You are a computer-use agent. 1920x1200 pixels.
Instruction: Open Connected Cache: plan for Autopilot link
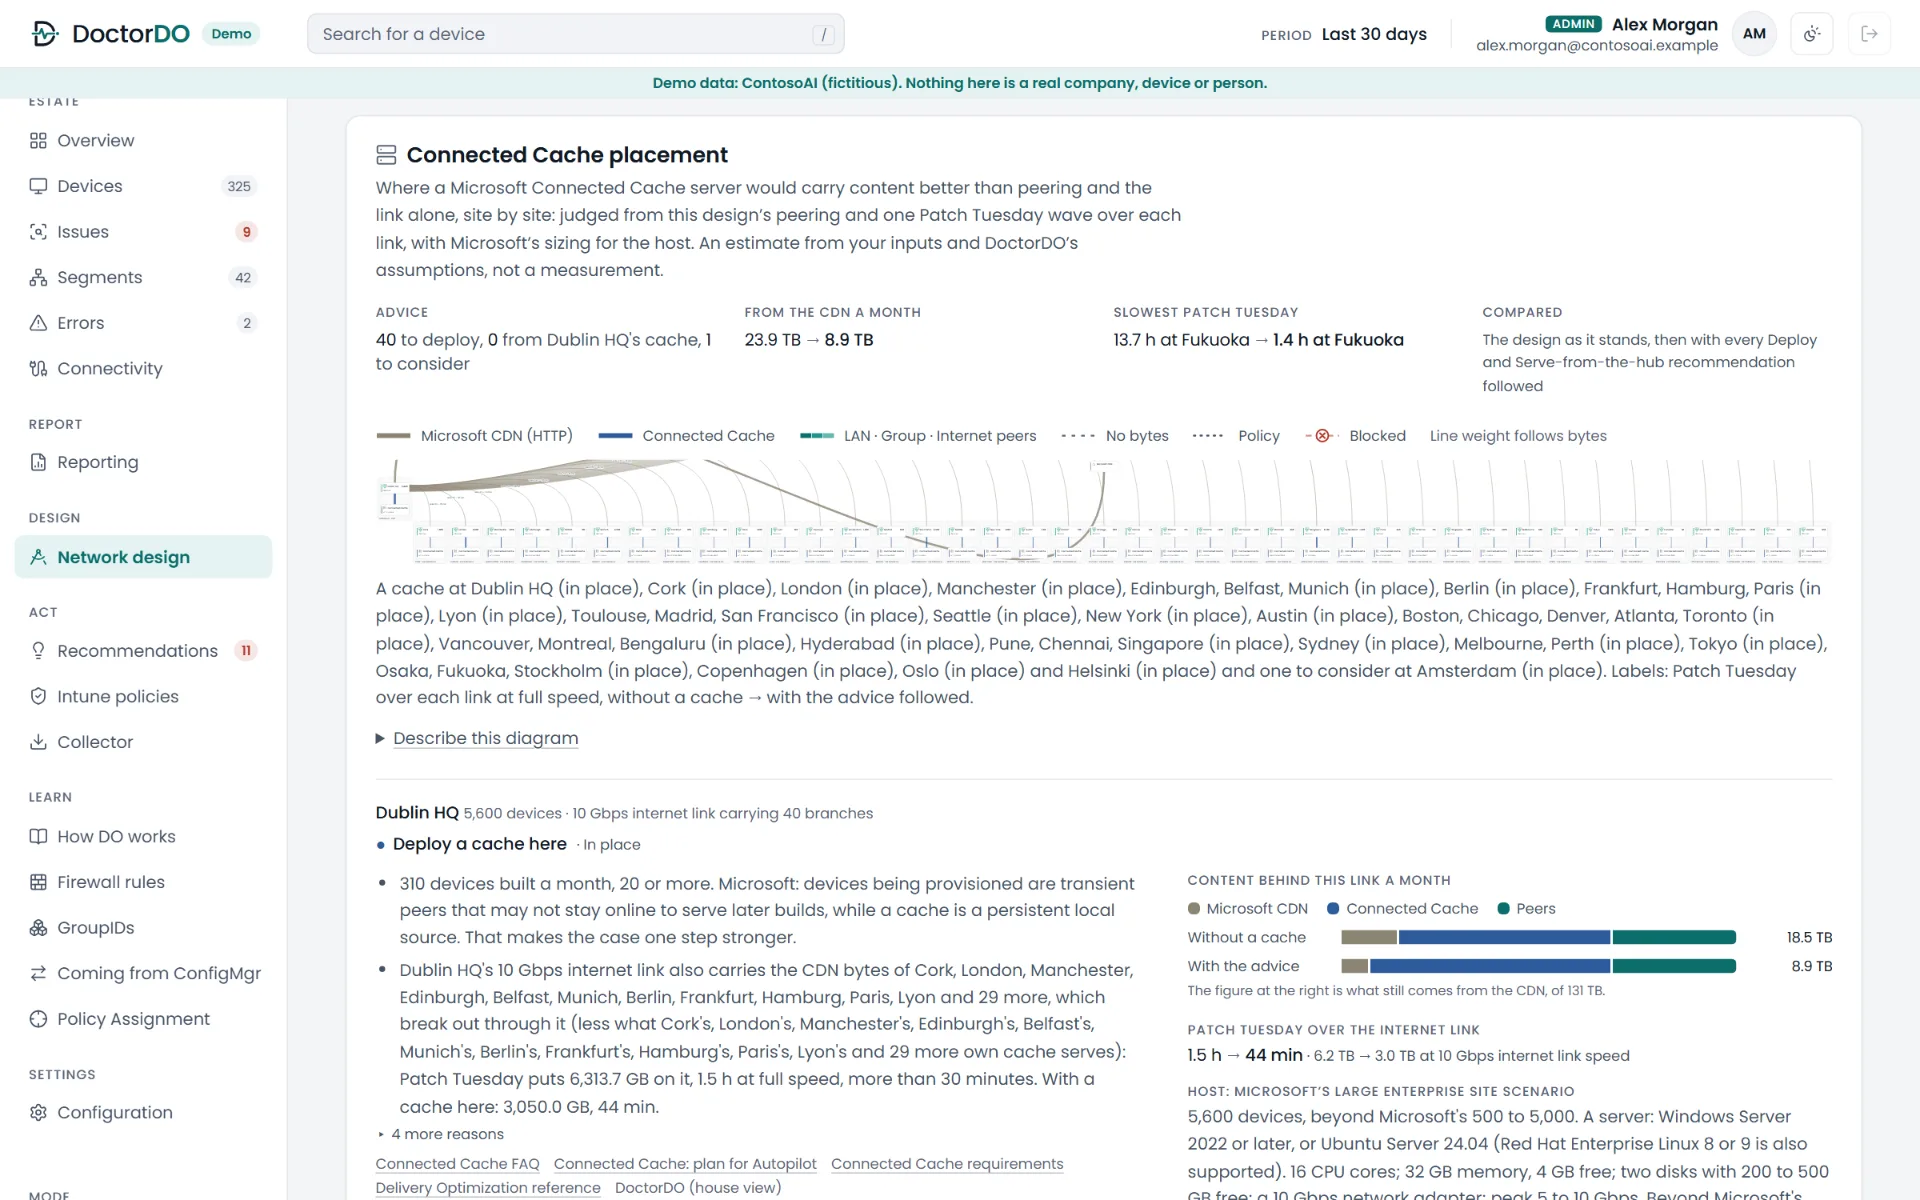point(685,1164)
